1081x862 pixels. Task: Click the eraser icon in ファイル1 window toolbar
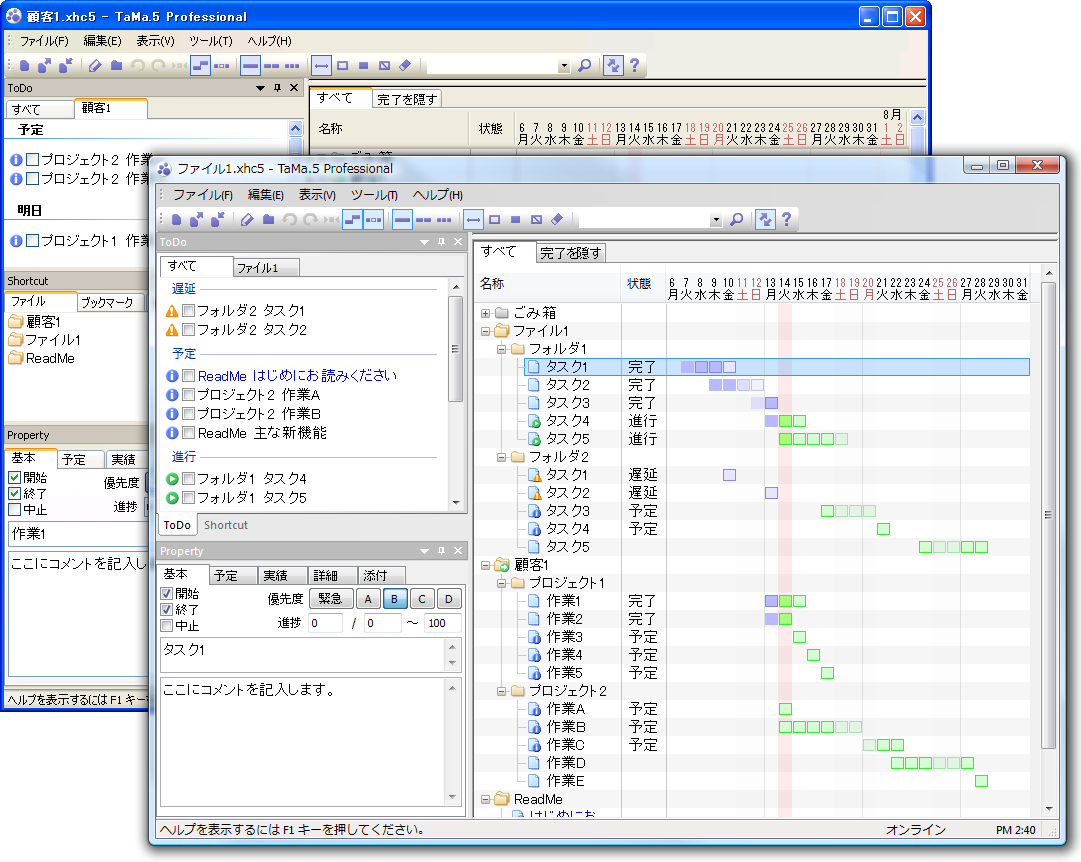(557, 220)
